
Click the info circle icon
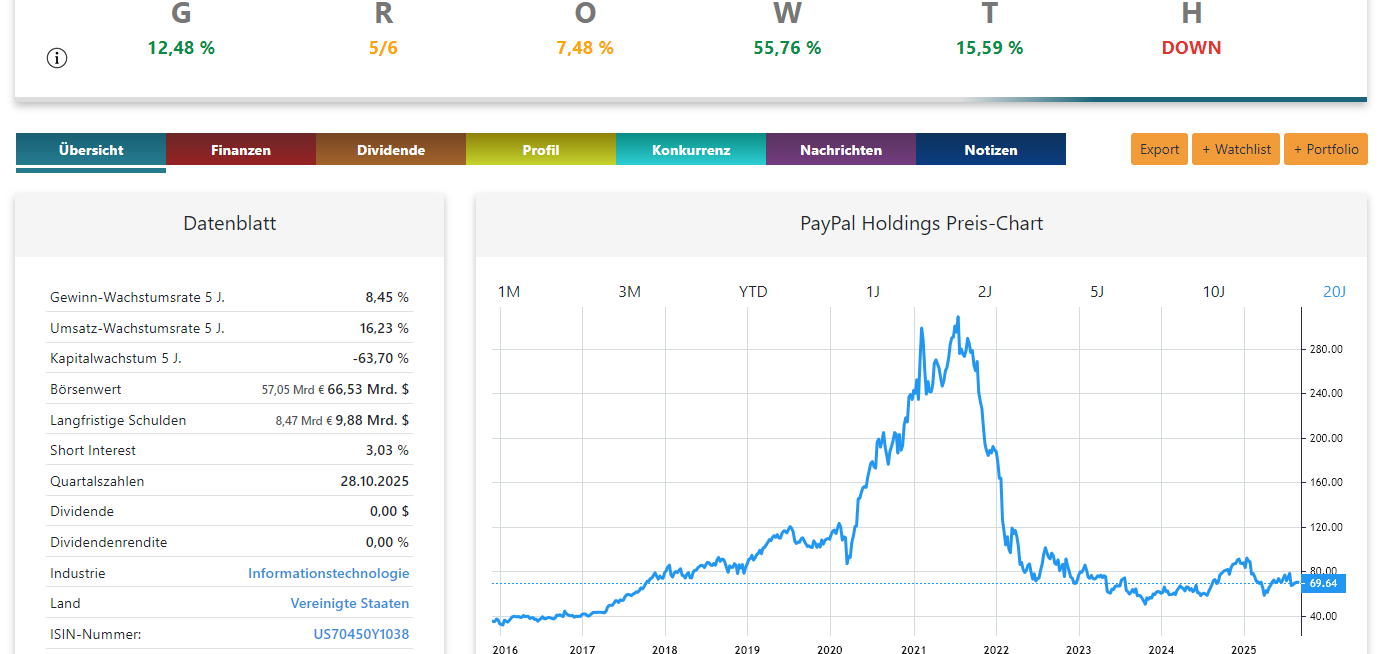57,58
